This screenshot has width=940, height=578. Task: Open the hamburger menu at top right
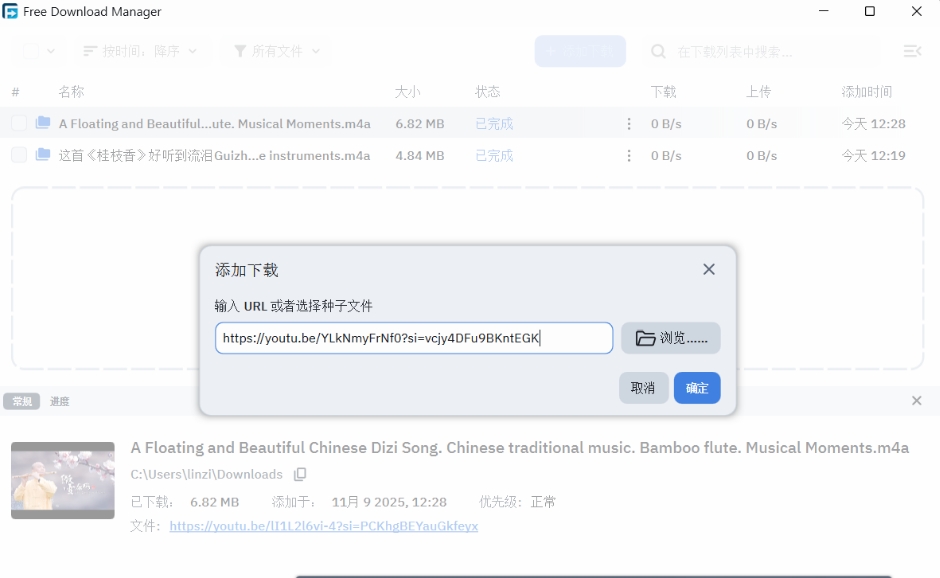pos(913,51)
